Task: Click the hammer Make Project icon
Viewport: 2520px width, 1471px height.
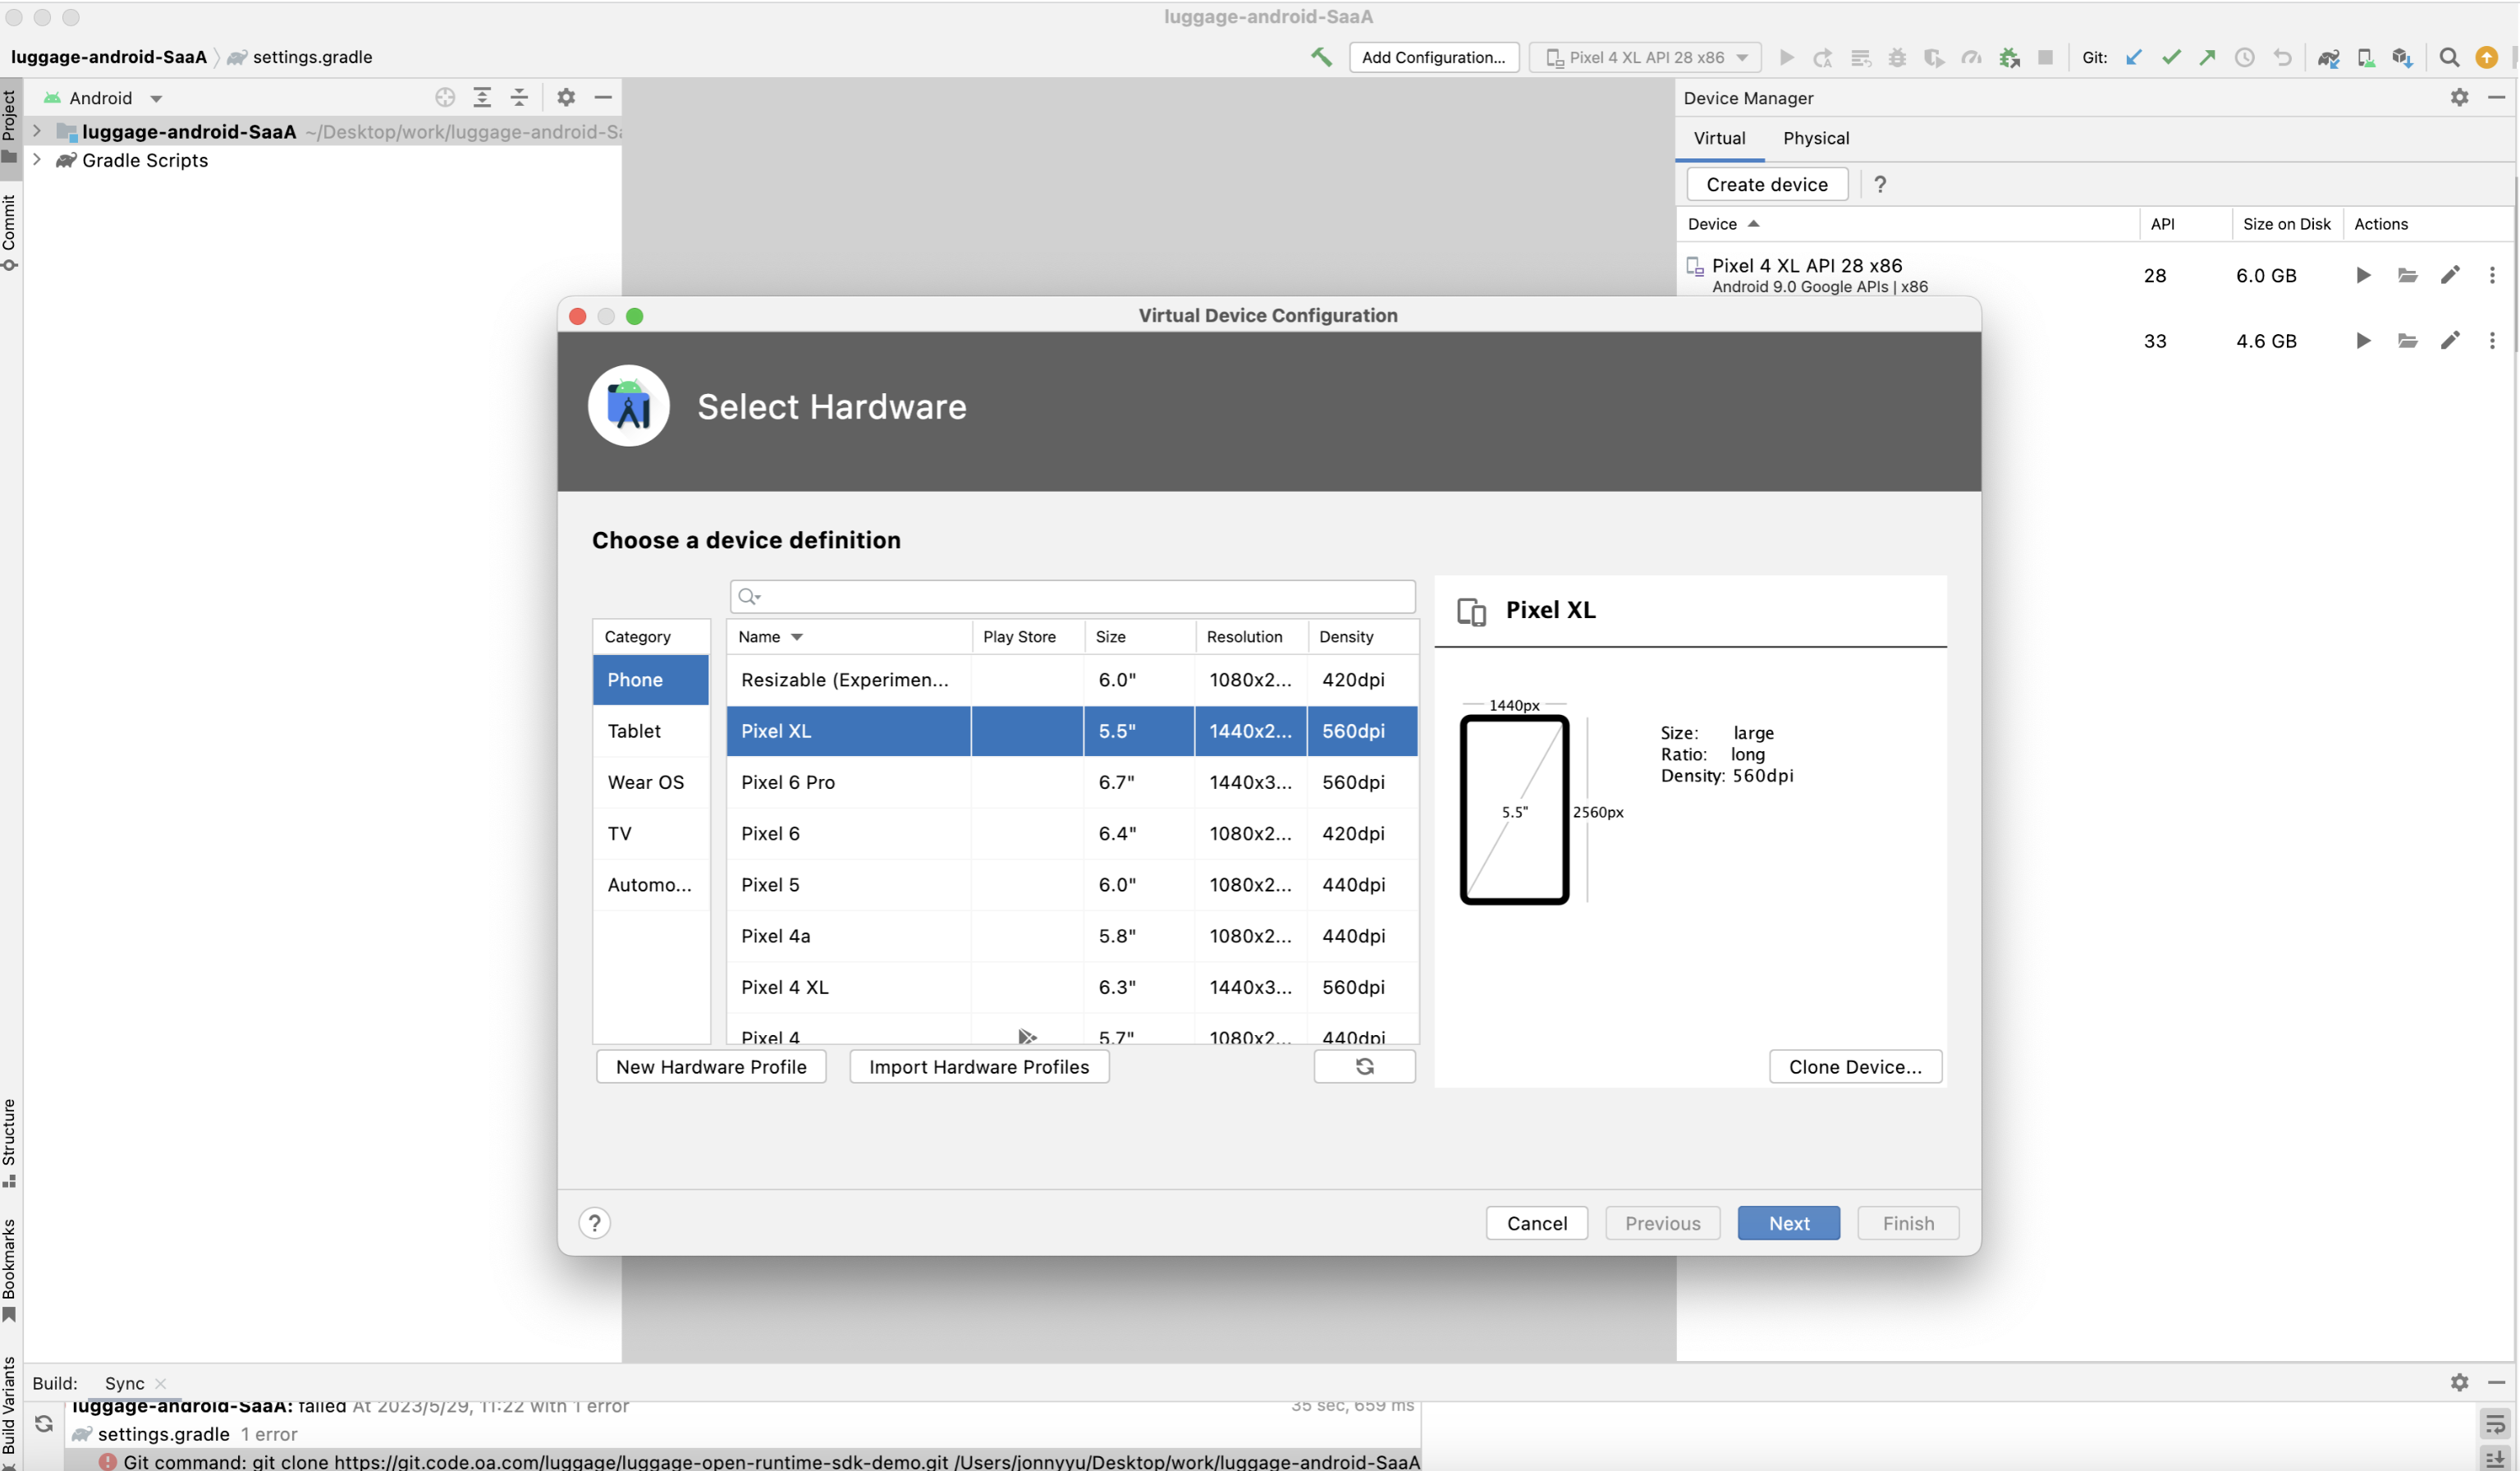Action: coord(1321,57)
